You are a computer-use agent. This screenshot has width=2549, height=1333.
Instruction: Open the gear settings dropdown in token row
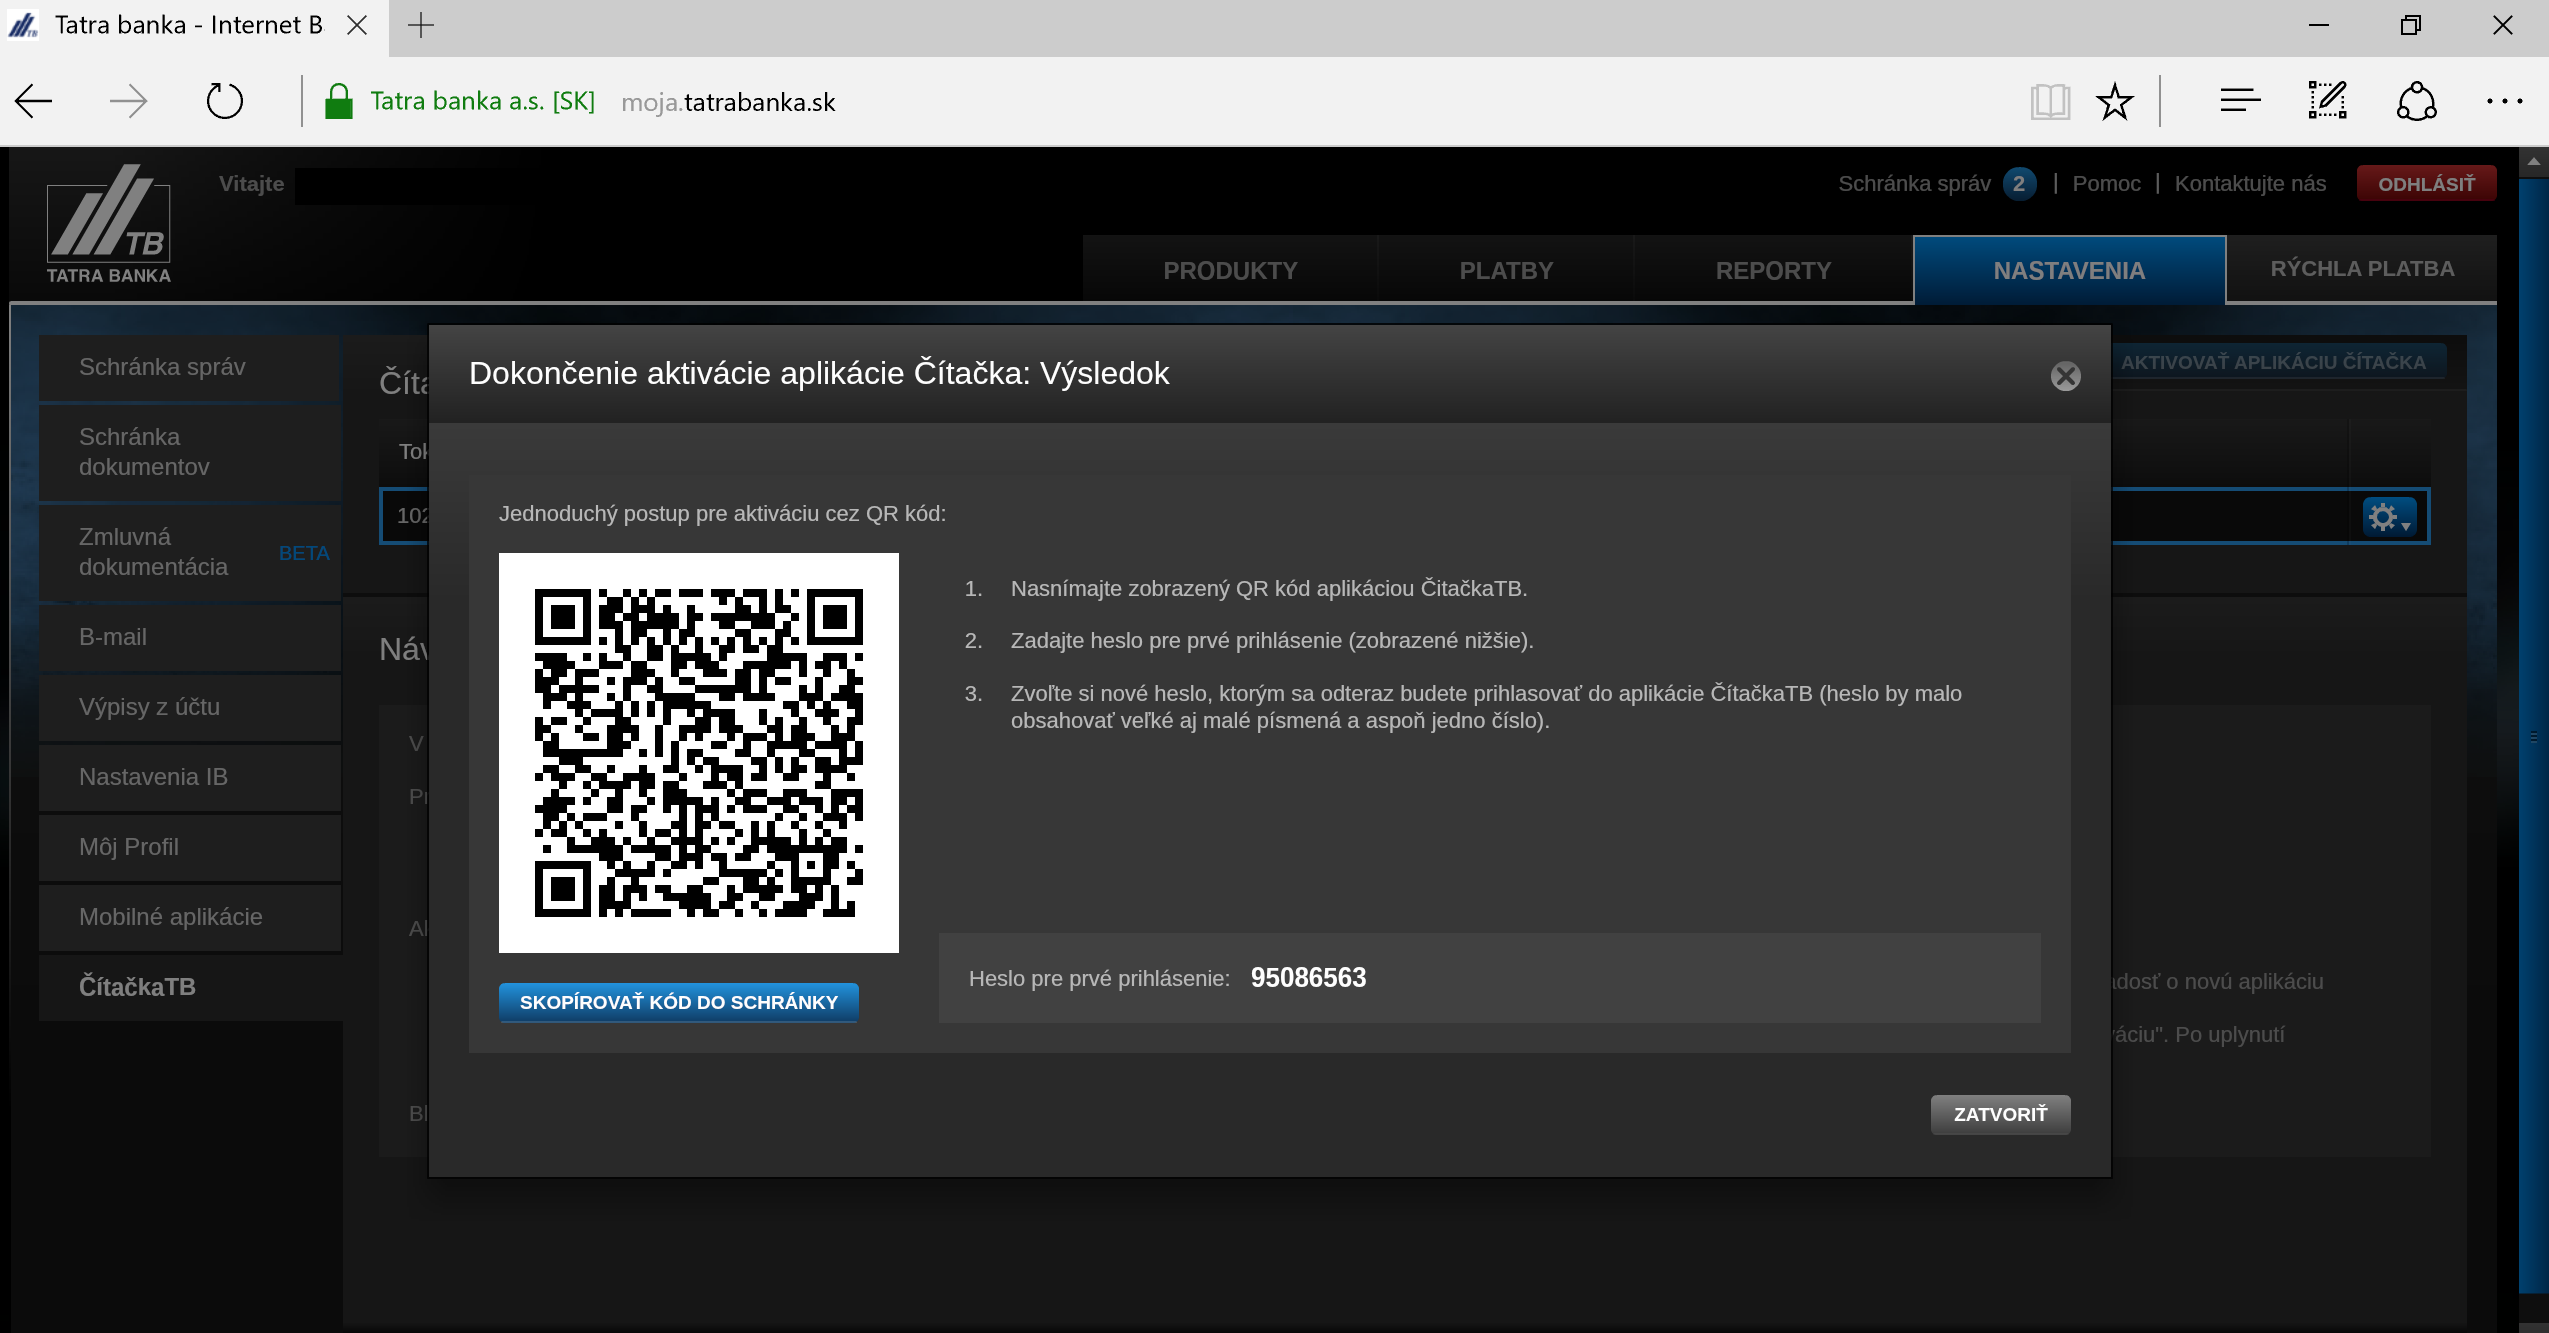pyautogui.click(x=2389, y=517)
